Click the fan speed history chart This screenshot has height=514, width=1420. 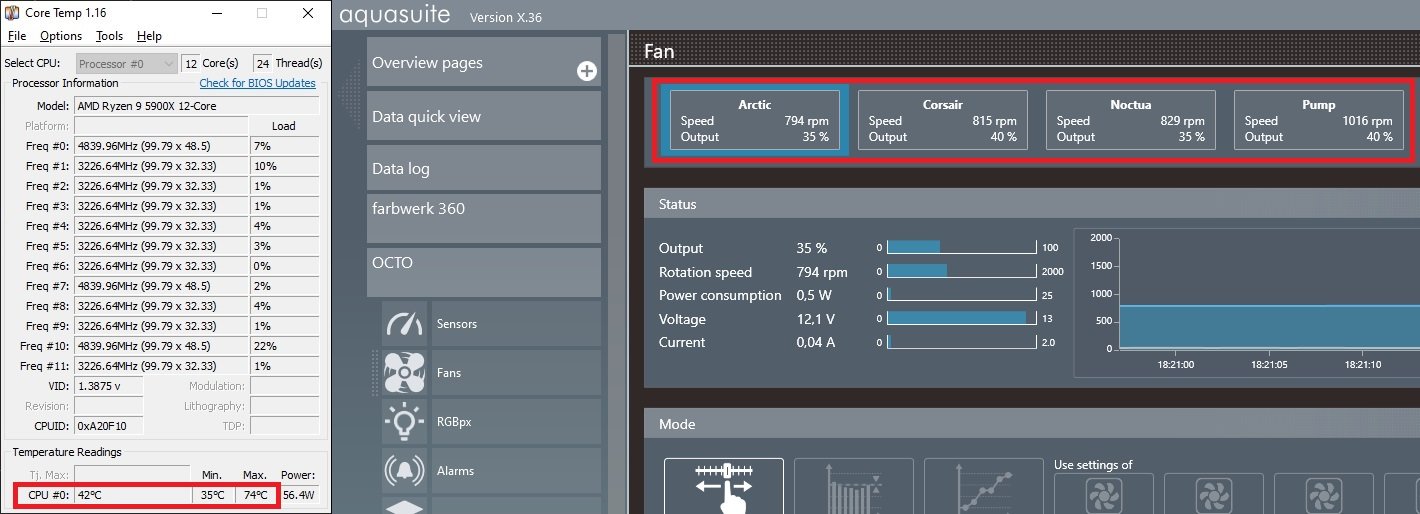coord(1247,302)
